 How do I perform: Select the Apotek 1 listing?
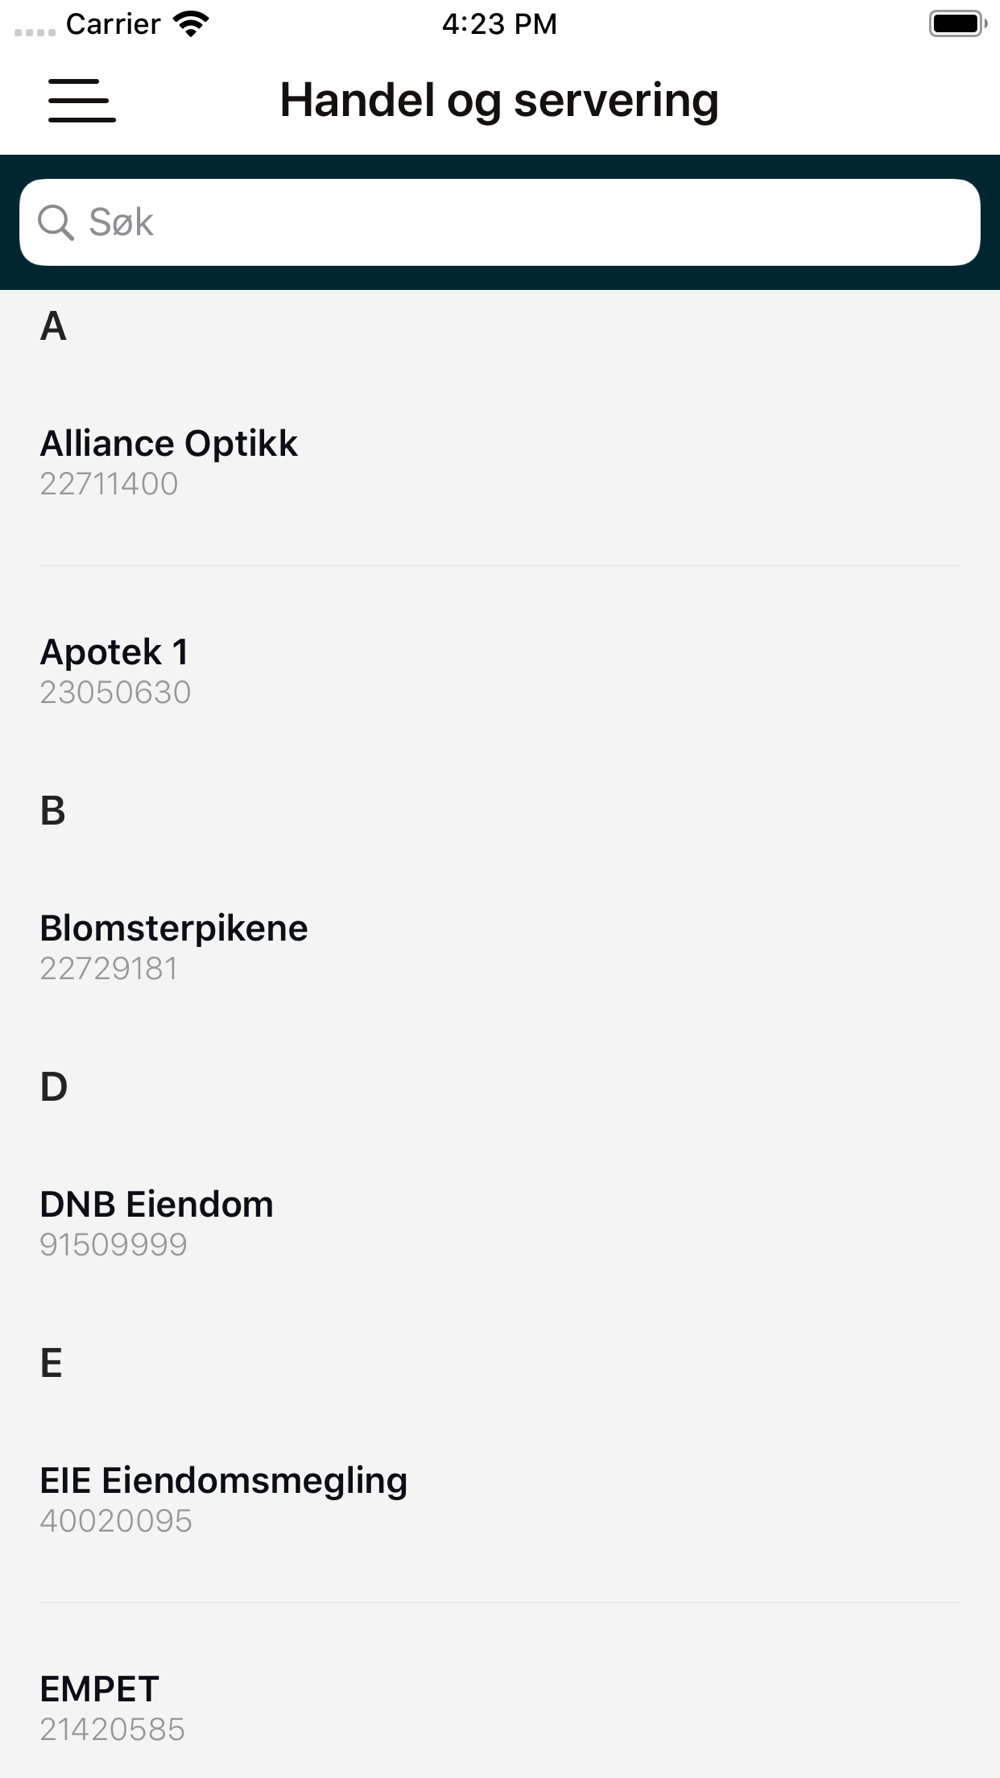114,652
